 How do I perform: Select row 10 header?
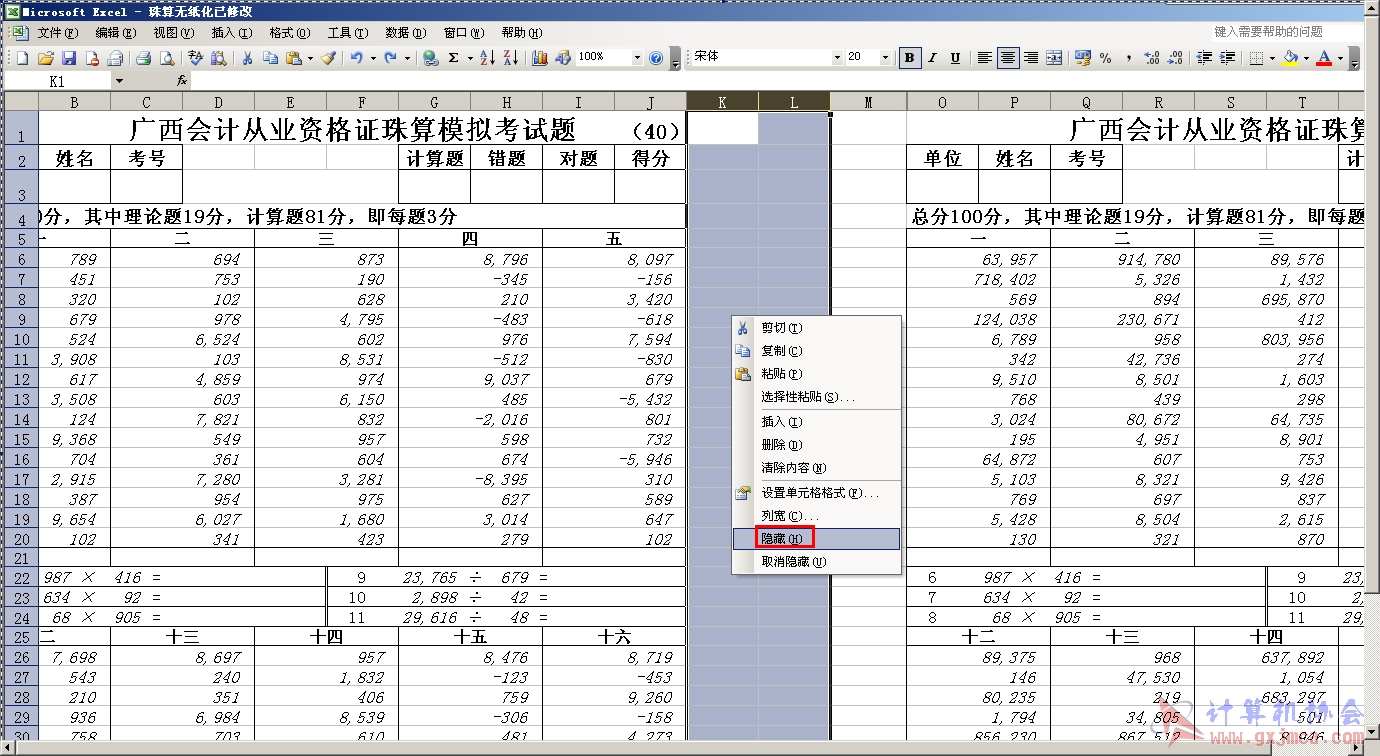[20, 339]
